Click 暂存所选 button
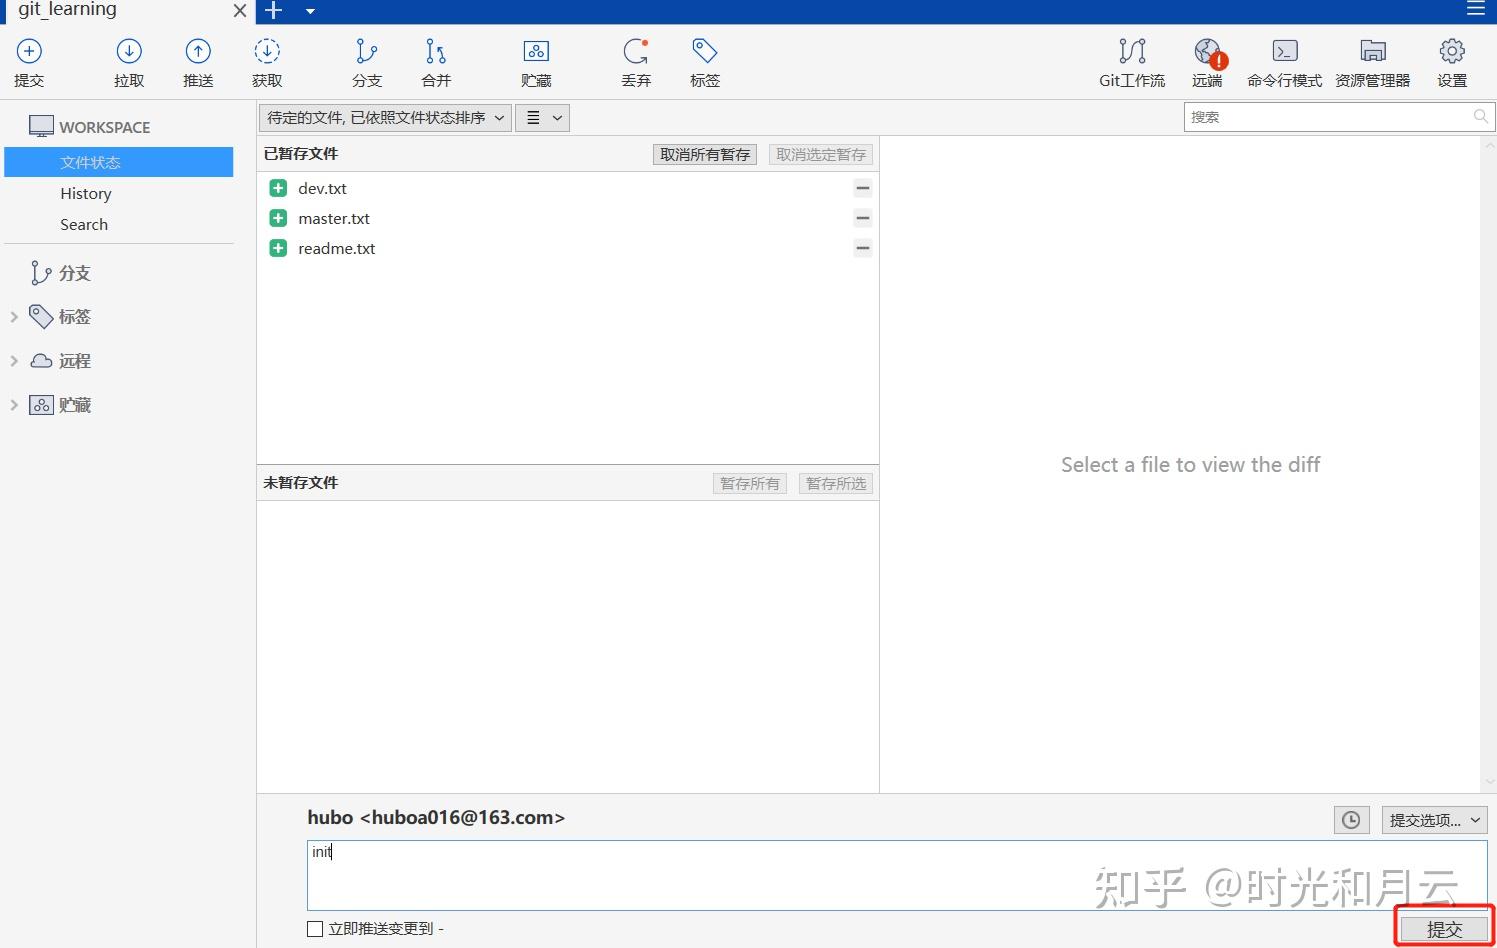The image size is (1497, 948). [836, 483]
